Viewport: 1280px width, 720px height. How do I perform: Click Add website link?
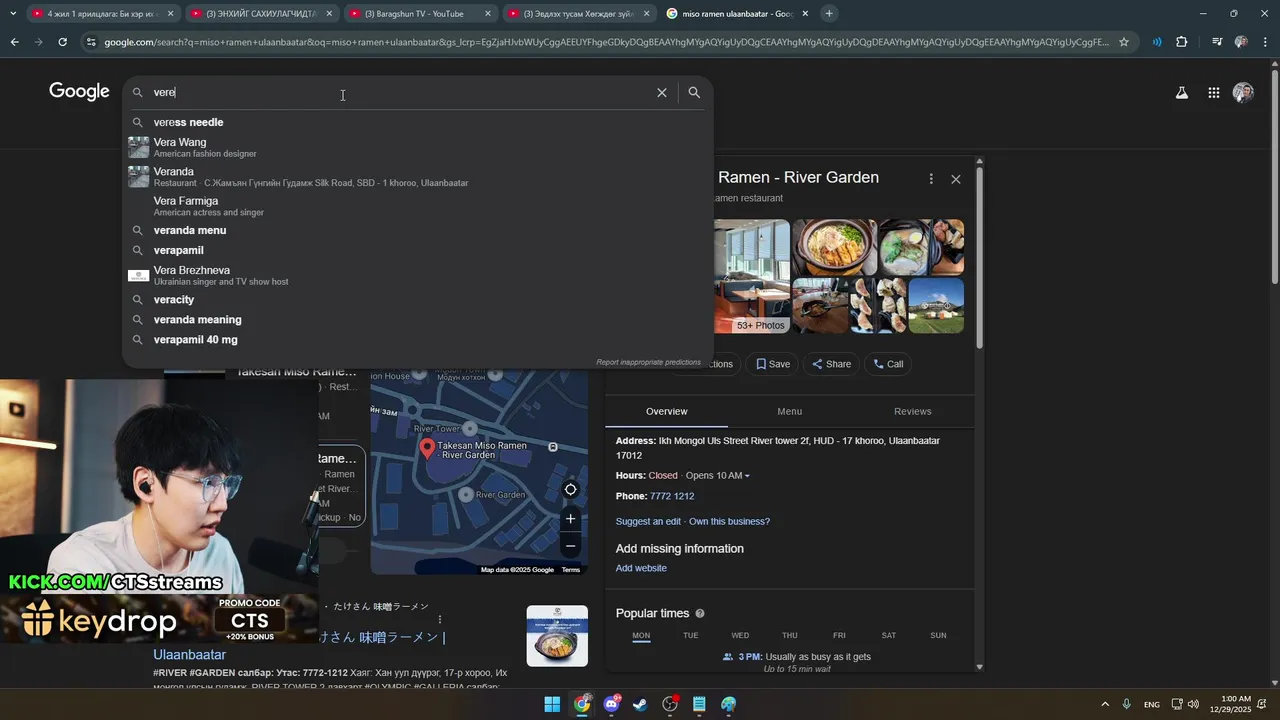point(641,568)
